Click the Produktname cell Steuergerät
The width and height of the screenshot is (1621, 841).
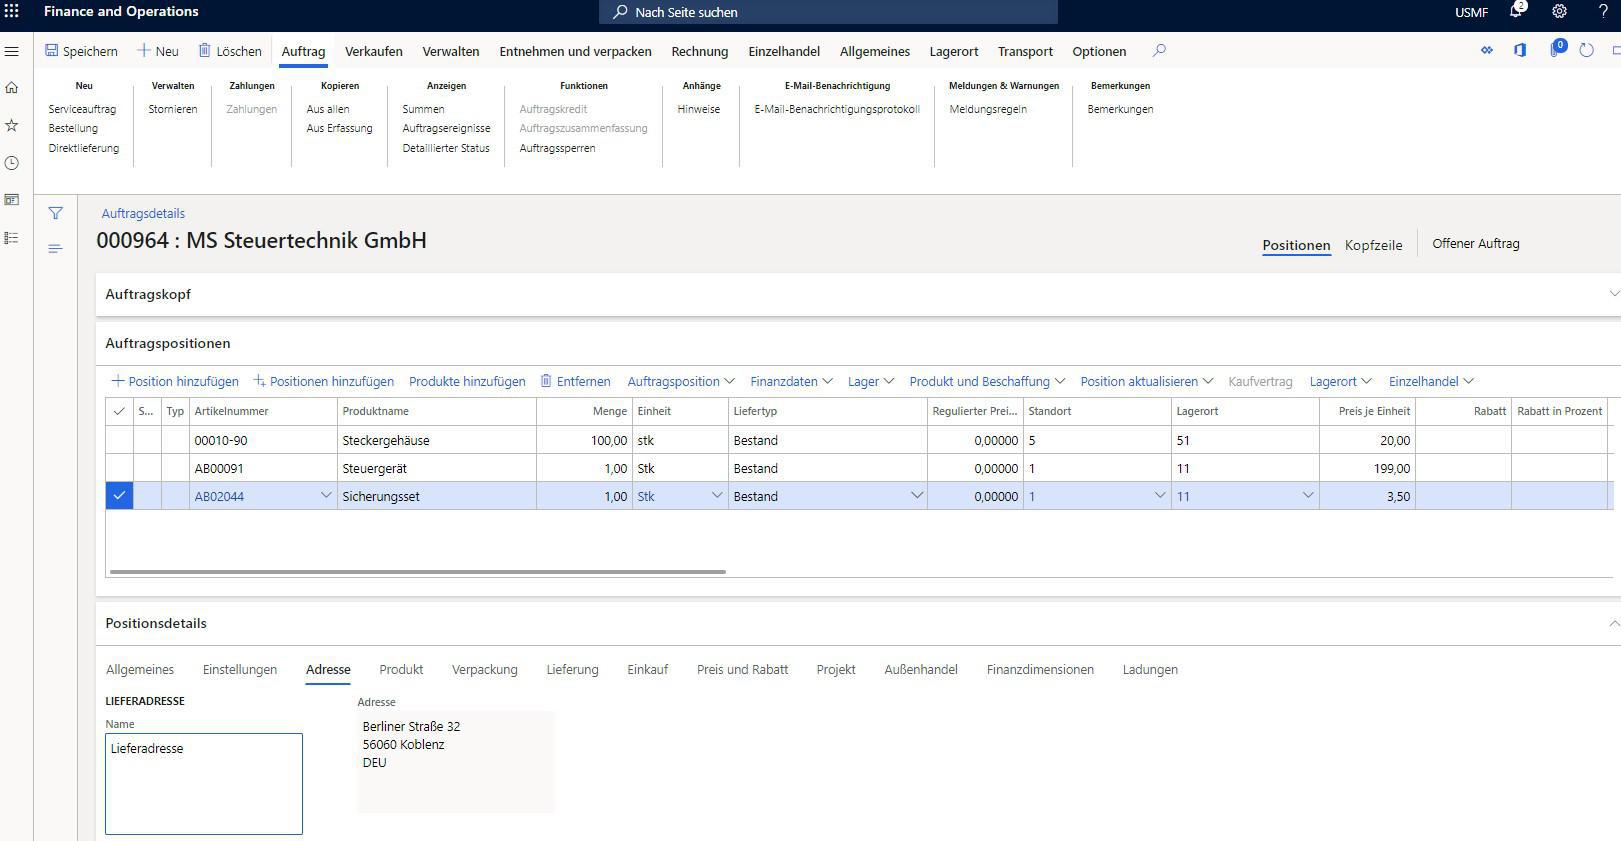pos(437,468)
